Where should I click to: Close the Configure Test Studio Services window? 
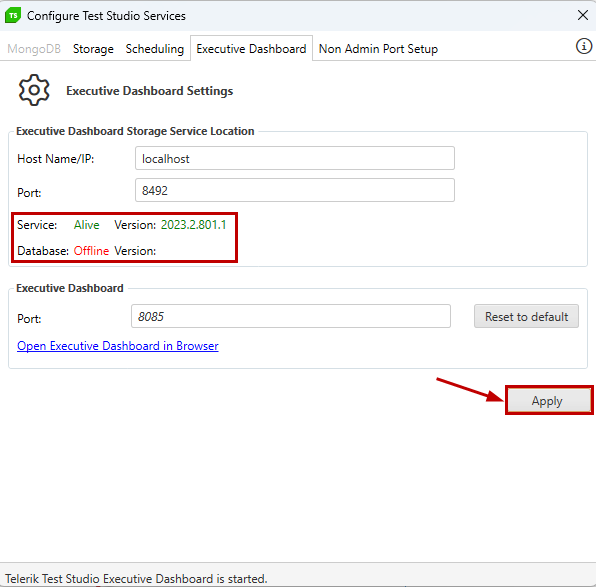[583, 15]
